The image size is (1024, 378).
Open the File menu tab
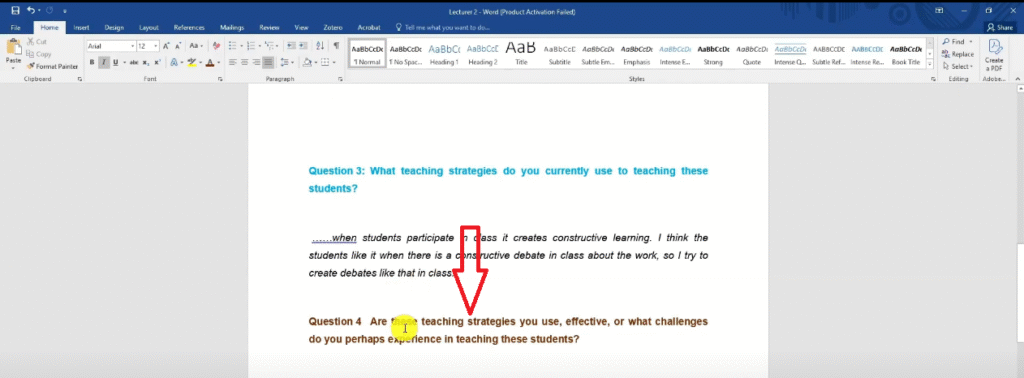16,28
